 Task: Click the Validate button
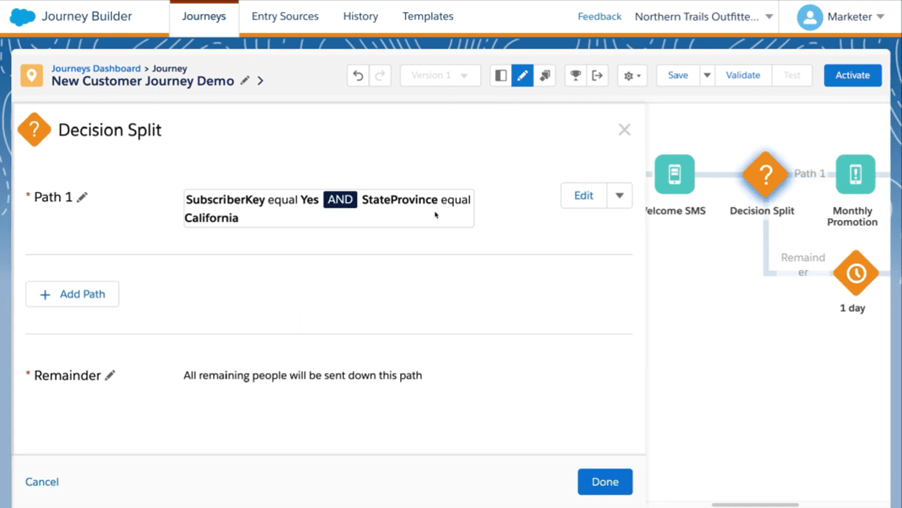[x=743, y=75]
